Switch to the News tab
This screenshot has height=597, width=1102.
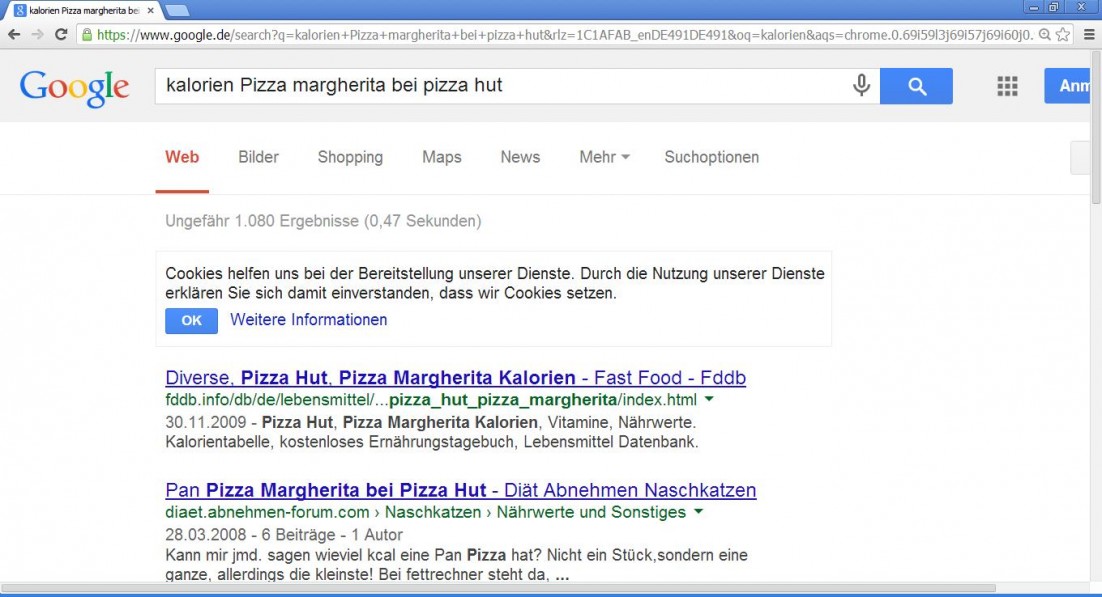(520, 157)
